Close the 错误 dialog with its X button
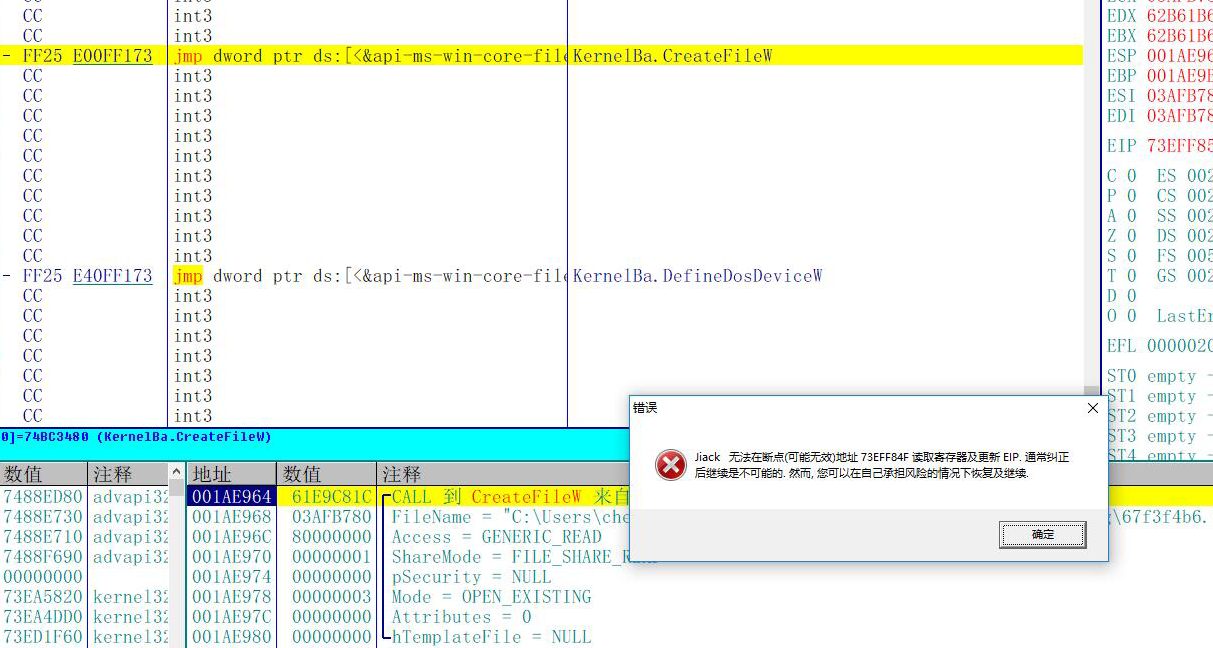The image size is (1213, 648). pyautogui.click(x=1091, y=408)
